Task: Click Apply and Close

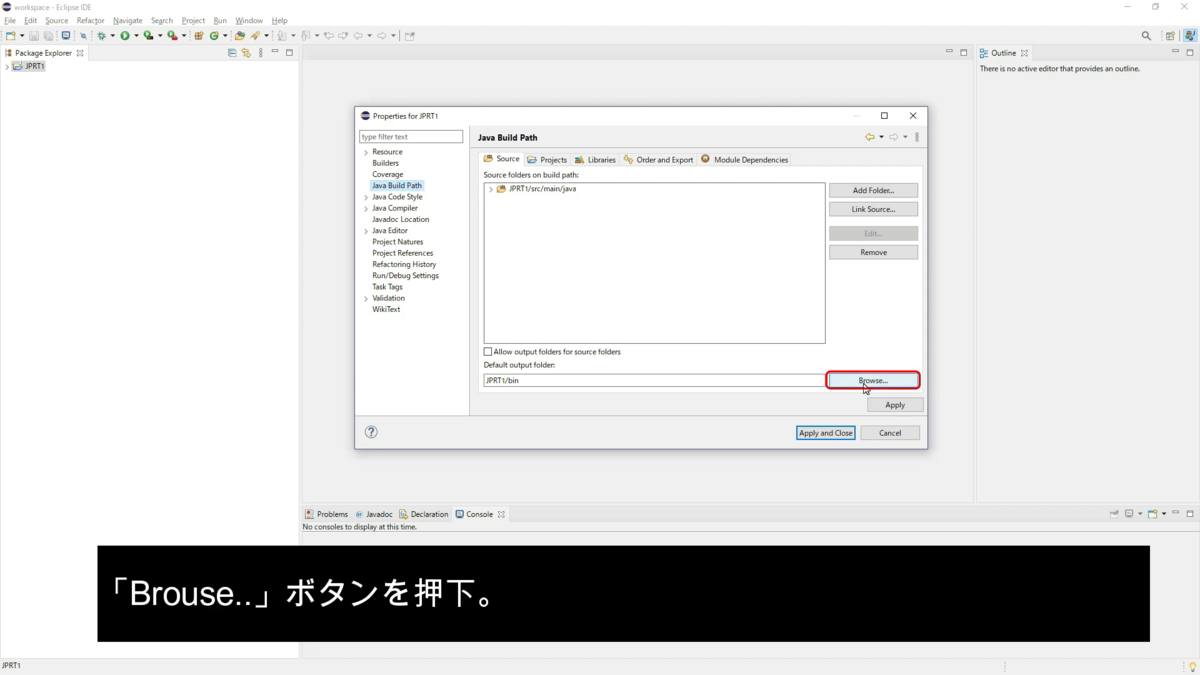Action: pyautogui.click(x=826, y=433)
